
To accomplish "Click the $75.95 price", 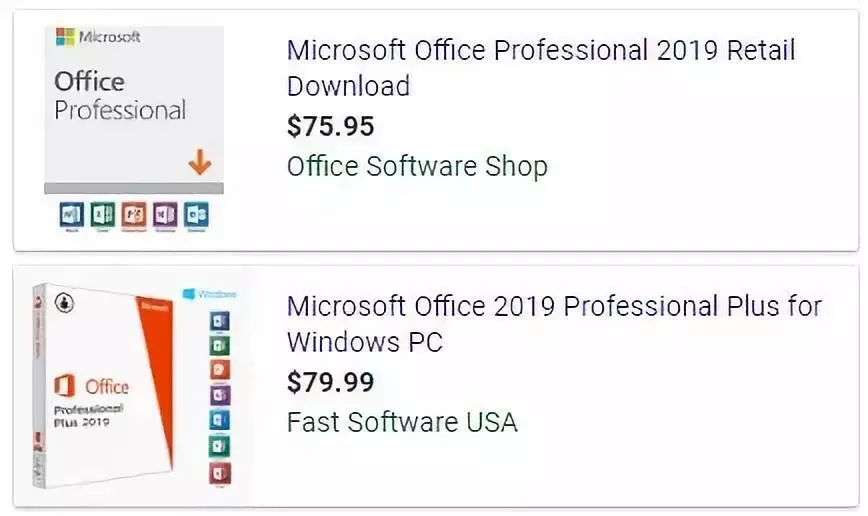I will point(330,126).
